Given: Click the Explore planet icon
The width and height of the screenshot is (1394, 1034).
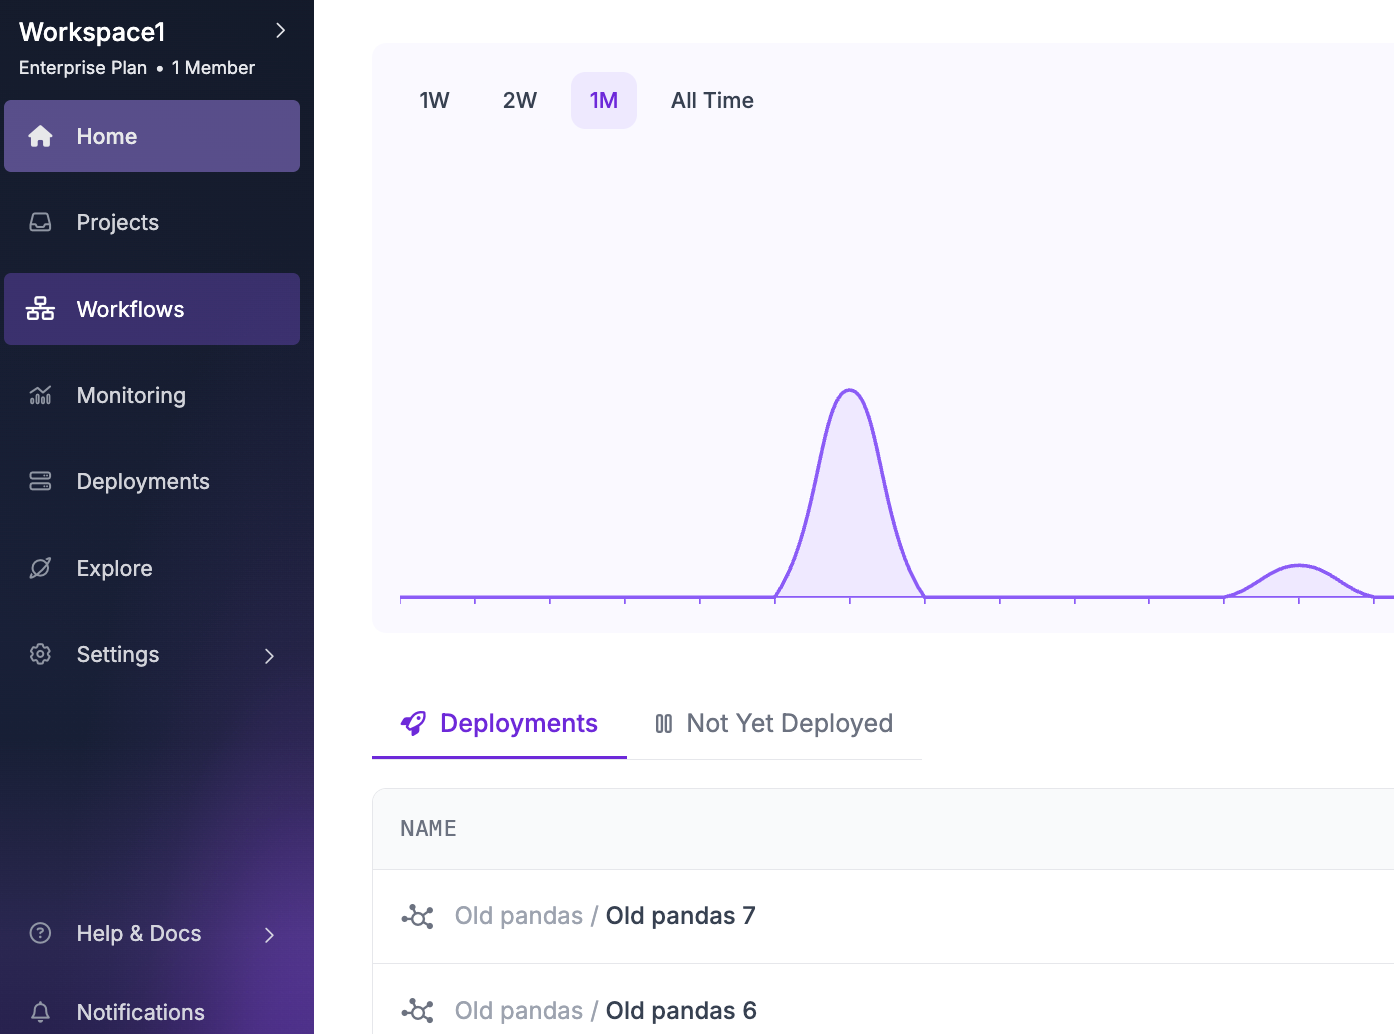Looking at the screenshot, I should [40, 568].
